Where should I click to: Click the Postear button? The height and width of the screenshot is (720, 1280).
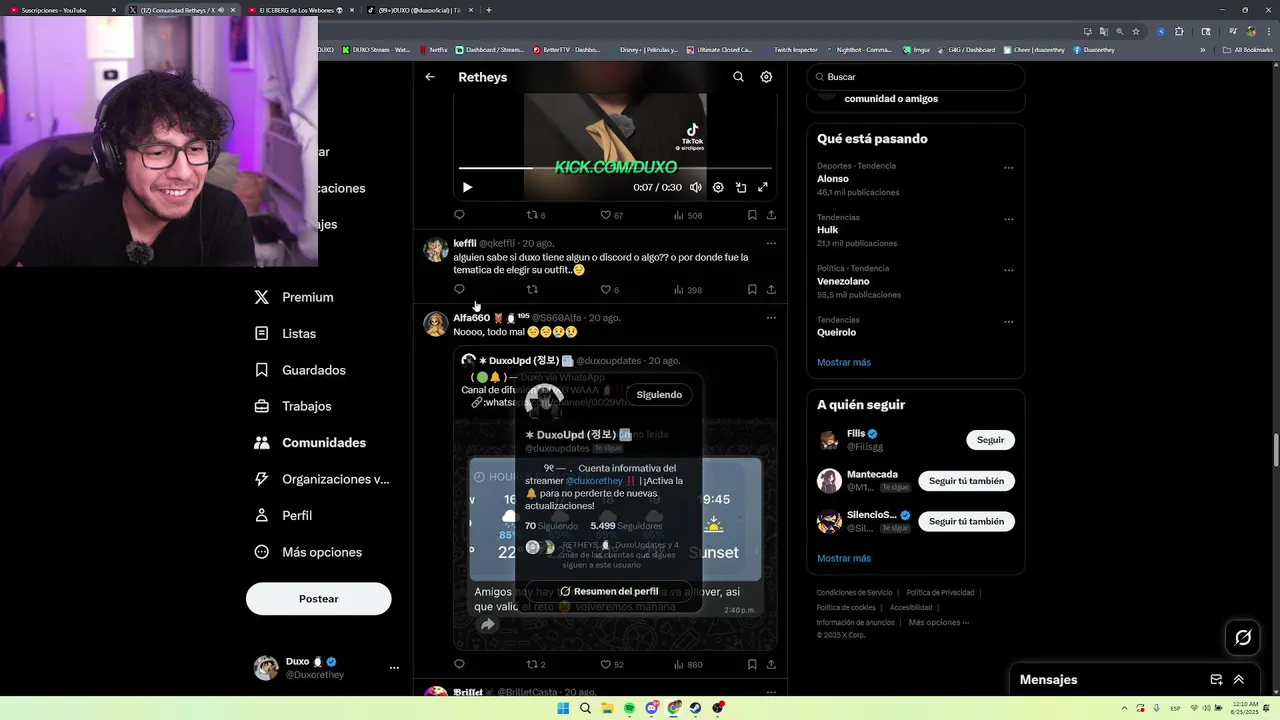[x=318, y=599]
